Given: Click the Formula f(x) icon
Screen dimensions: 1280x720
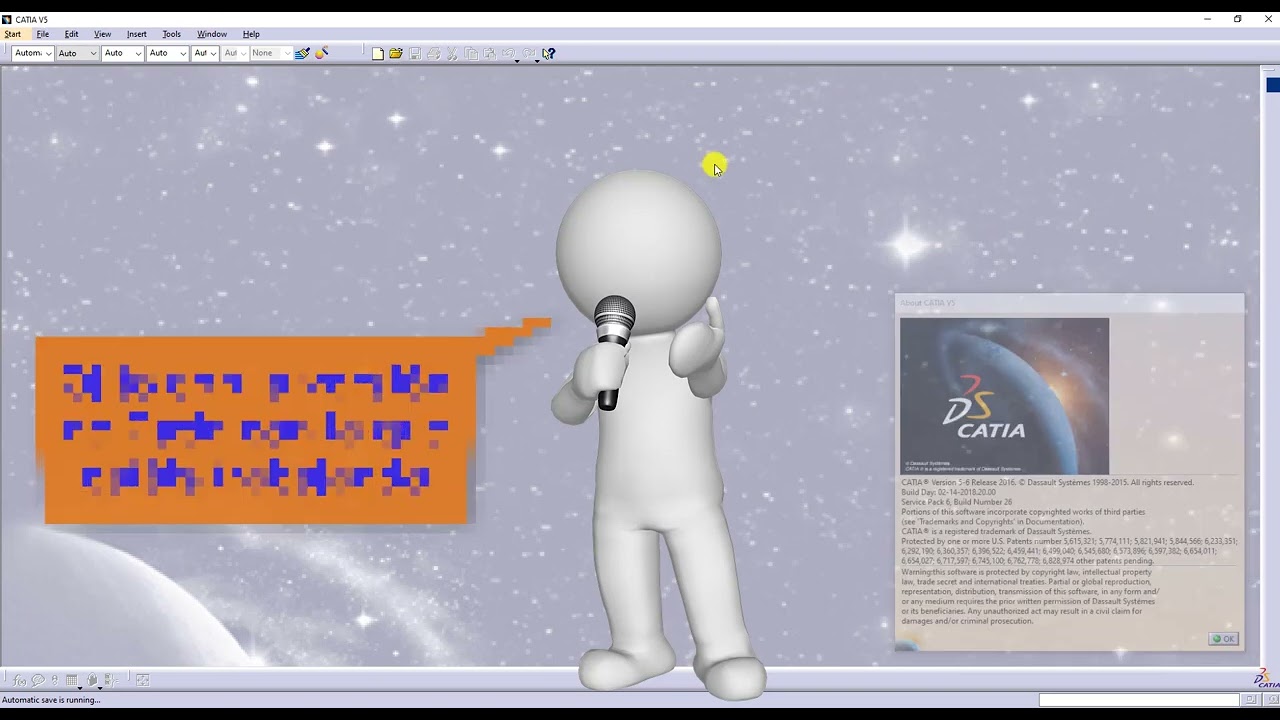Looking at the screenshot, I should [19, 680].
